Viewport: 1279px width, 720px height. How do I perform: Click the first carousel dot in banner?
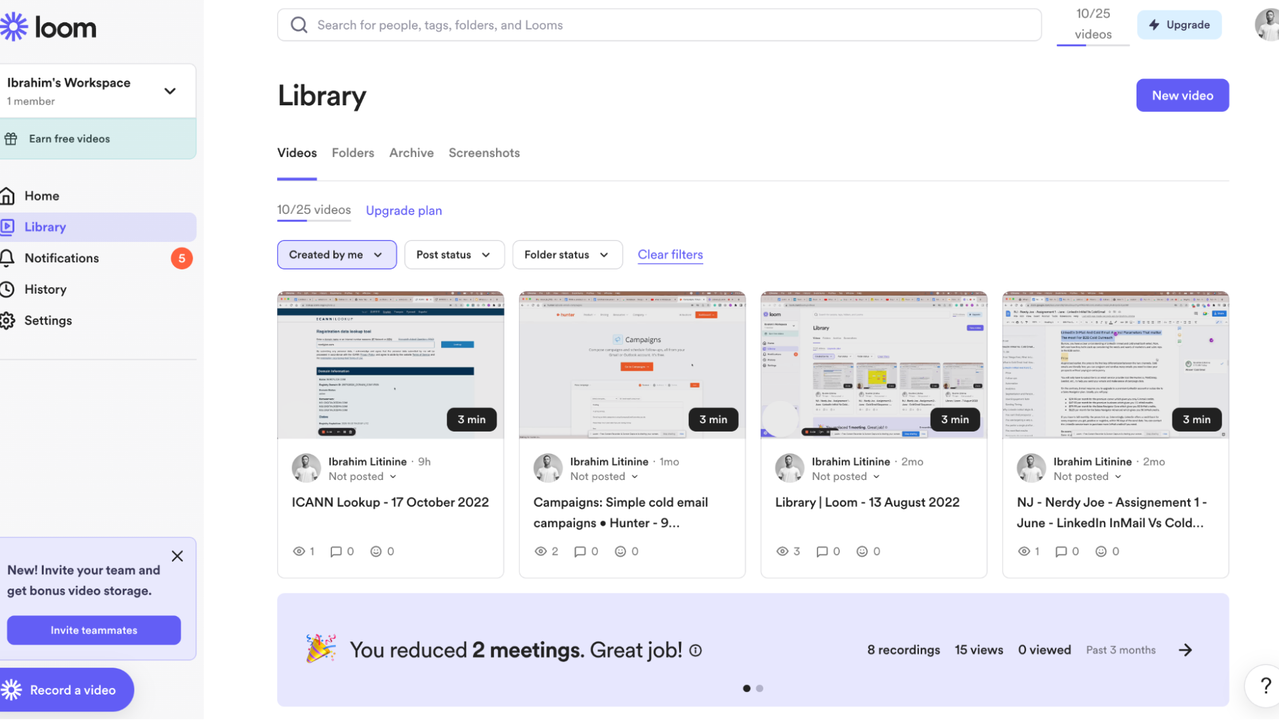(x=746, y=688)
